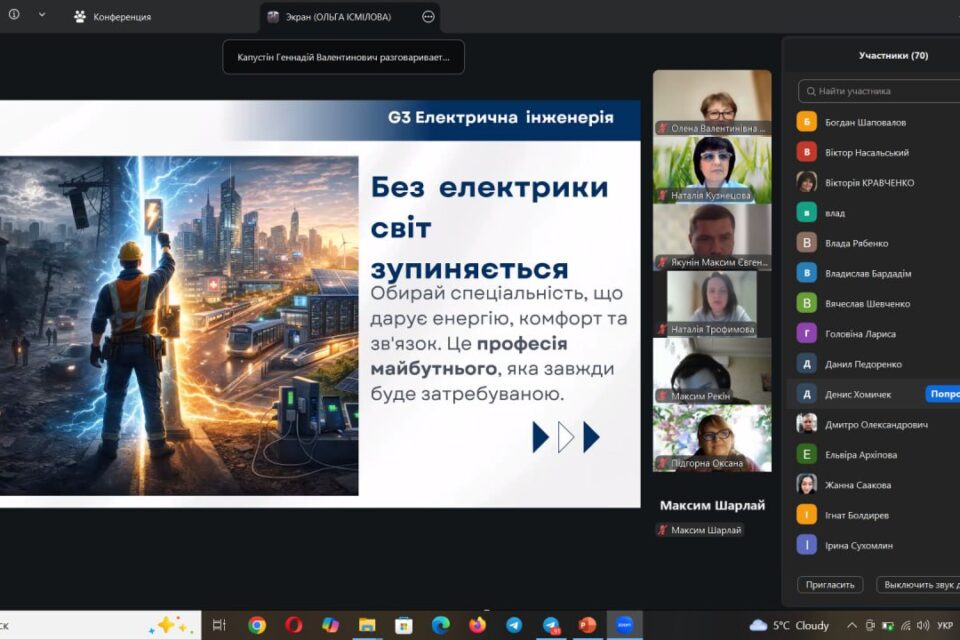Open Microsoft Copilot from the taskbar
Image resolution: width=960 pixels, height=640 pixels.
click(331, 625)
